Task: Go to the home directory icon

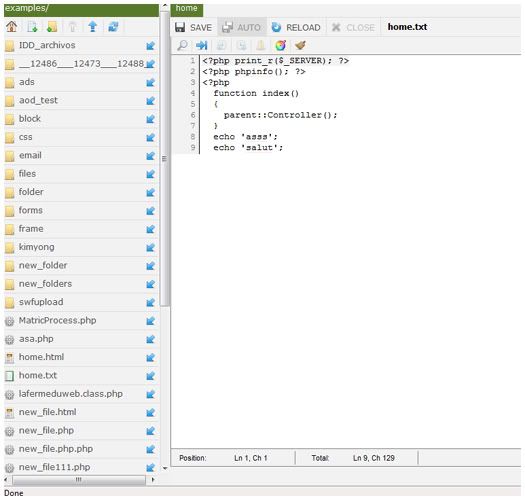Action: click(x=12, y=26)
